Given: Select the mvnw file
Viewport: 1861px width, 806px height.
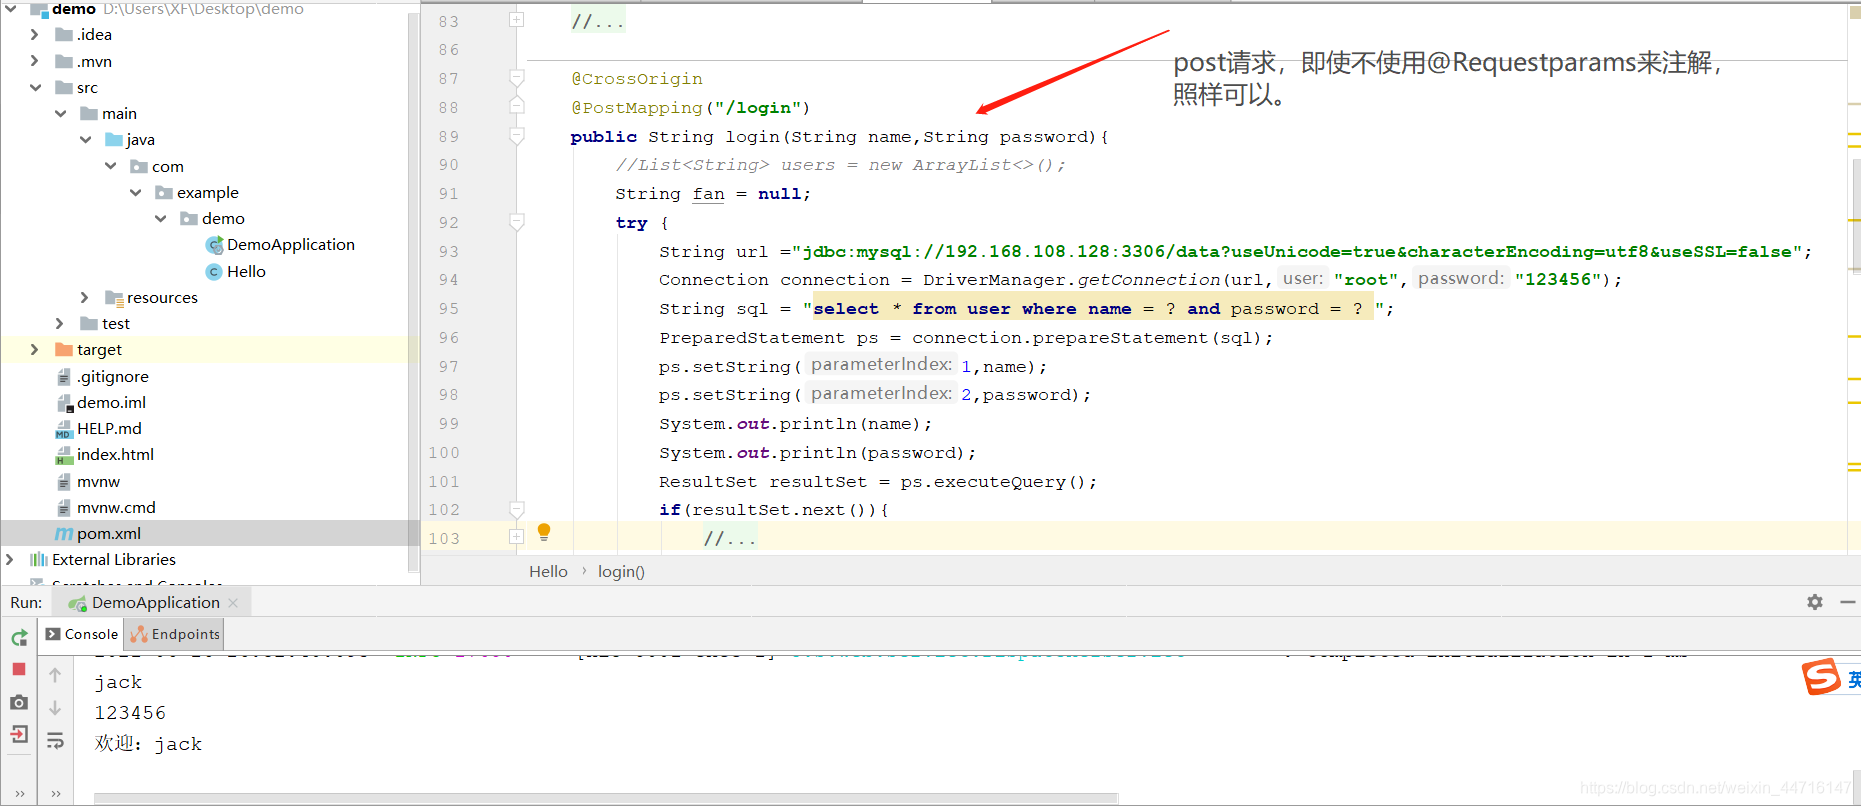Looking at the screenshot, I should [98, 481].
